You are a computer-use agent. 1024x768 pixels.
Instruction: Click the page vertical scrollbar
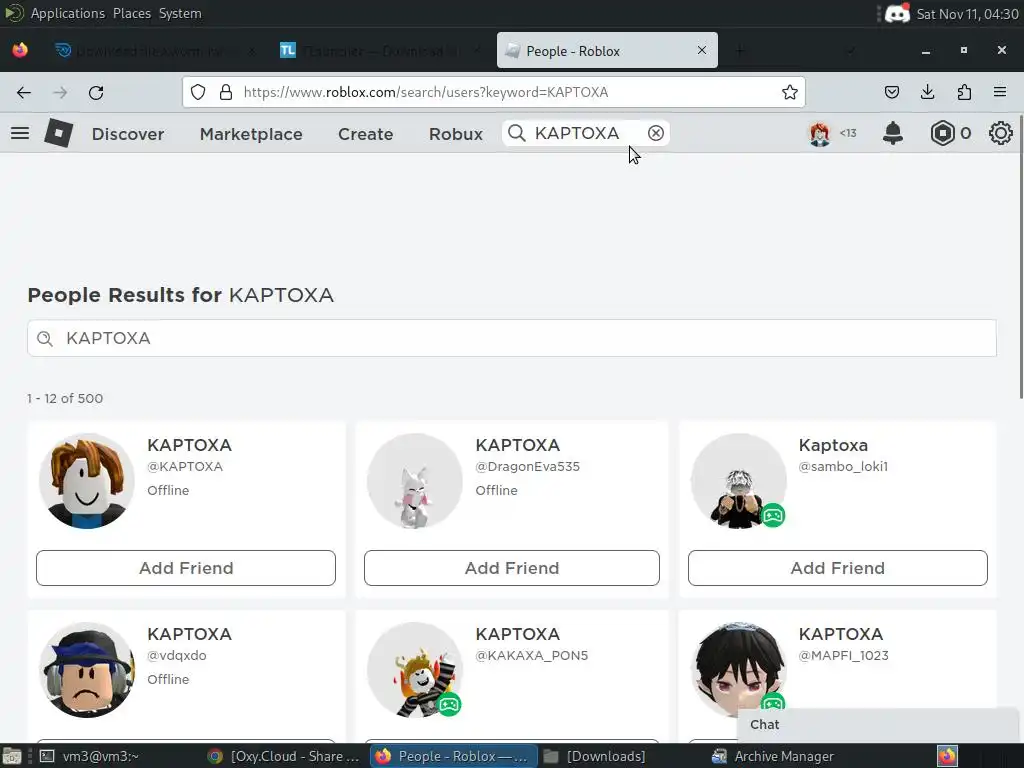(x=1021, y=258)
